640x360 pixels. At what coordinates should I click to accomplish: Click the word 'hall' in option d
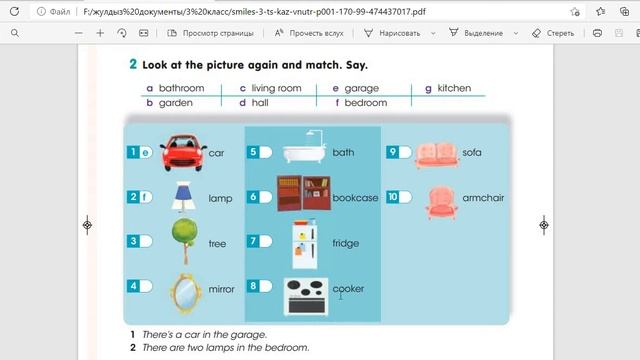(x=260, y=103)
